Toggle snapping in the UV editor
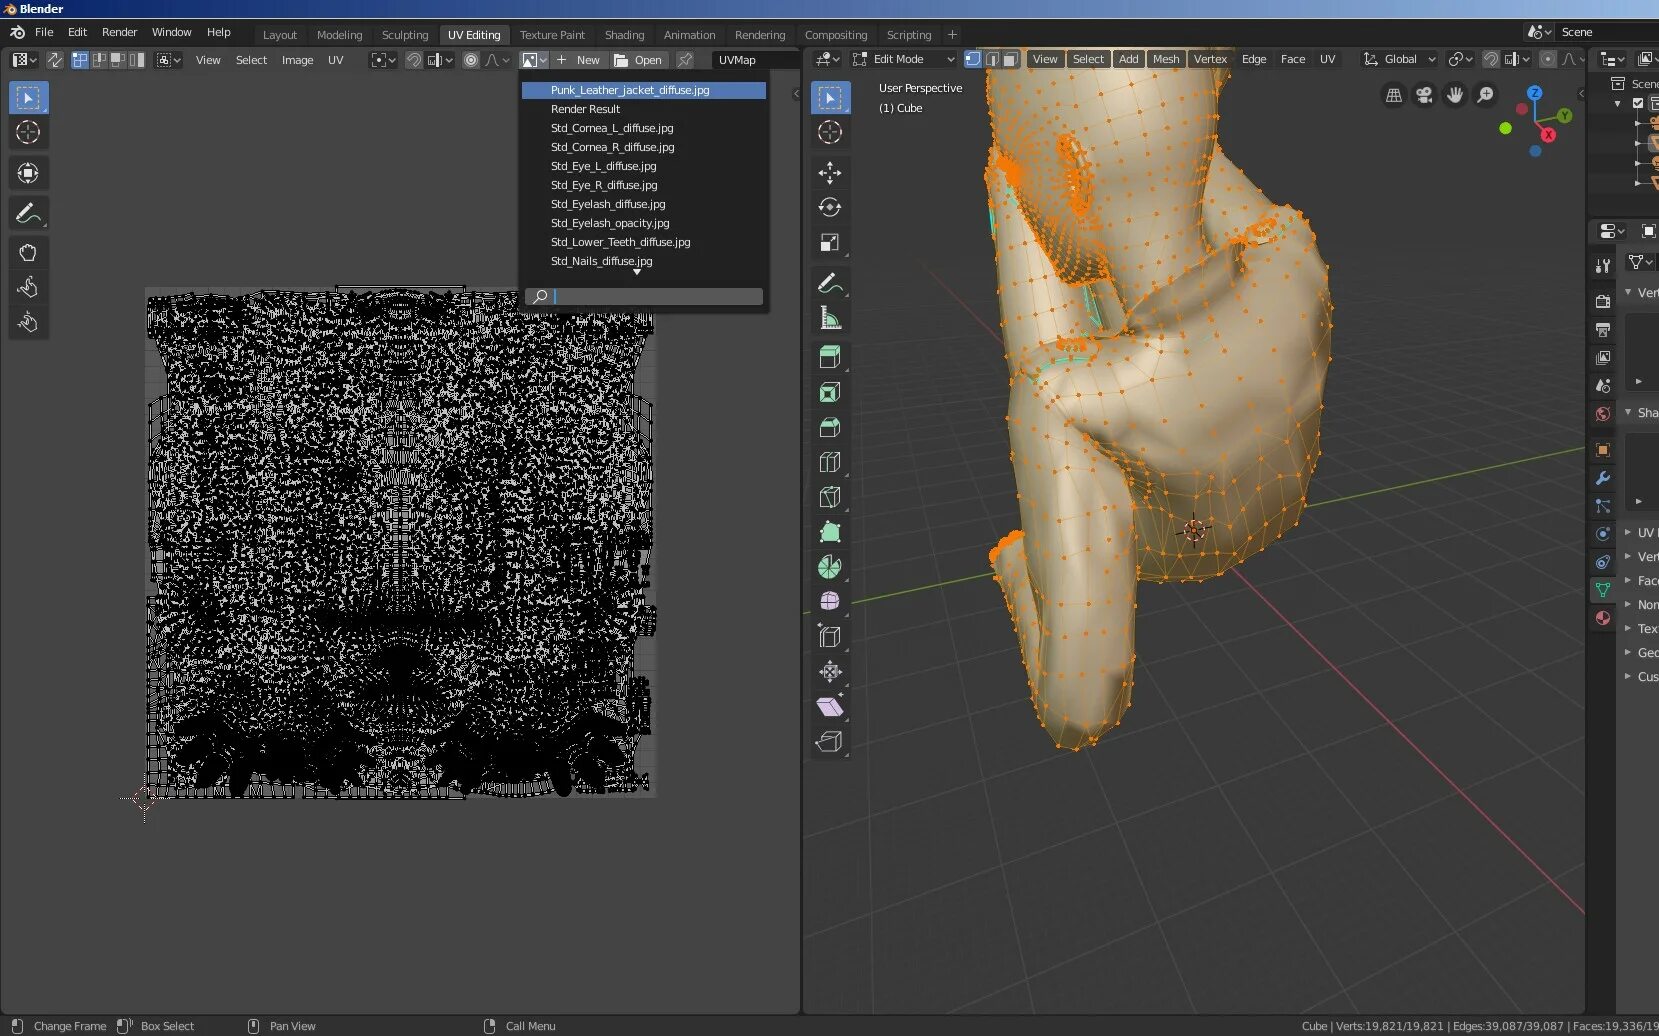The height and width of the screenshot is (1036, 1659). [413, 60]
